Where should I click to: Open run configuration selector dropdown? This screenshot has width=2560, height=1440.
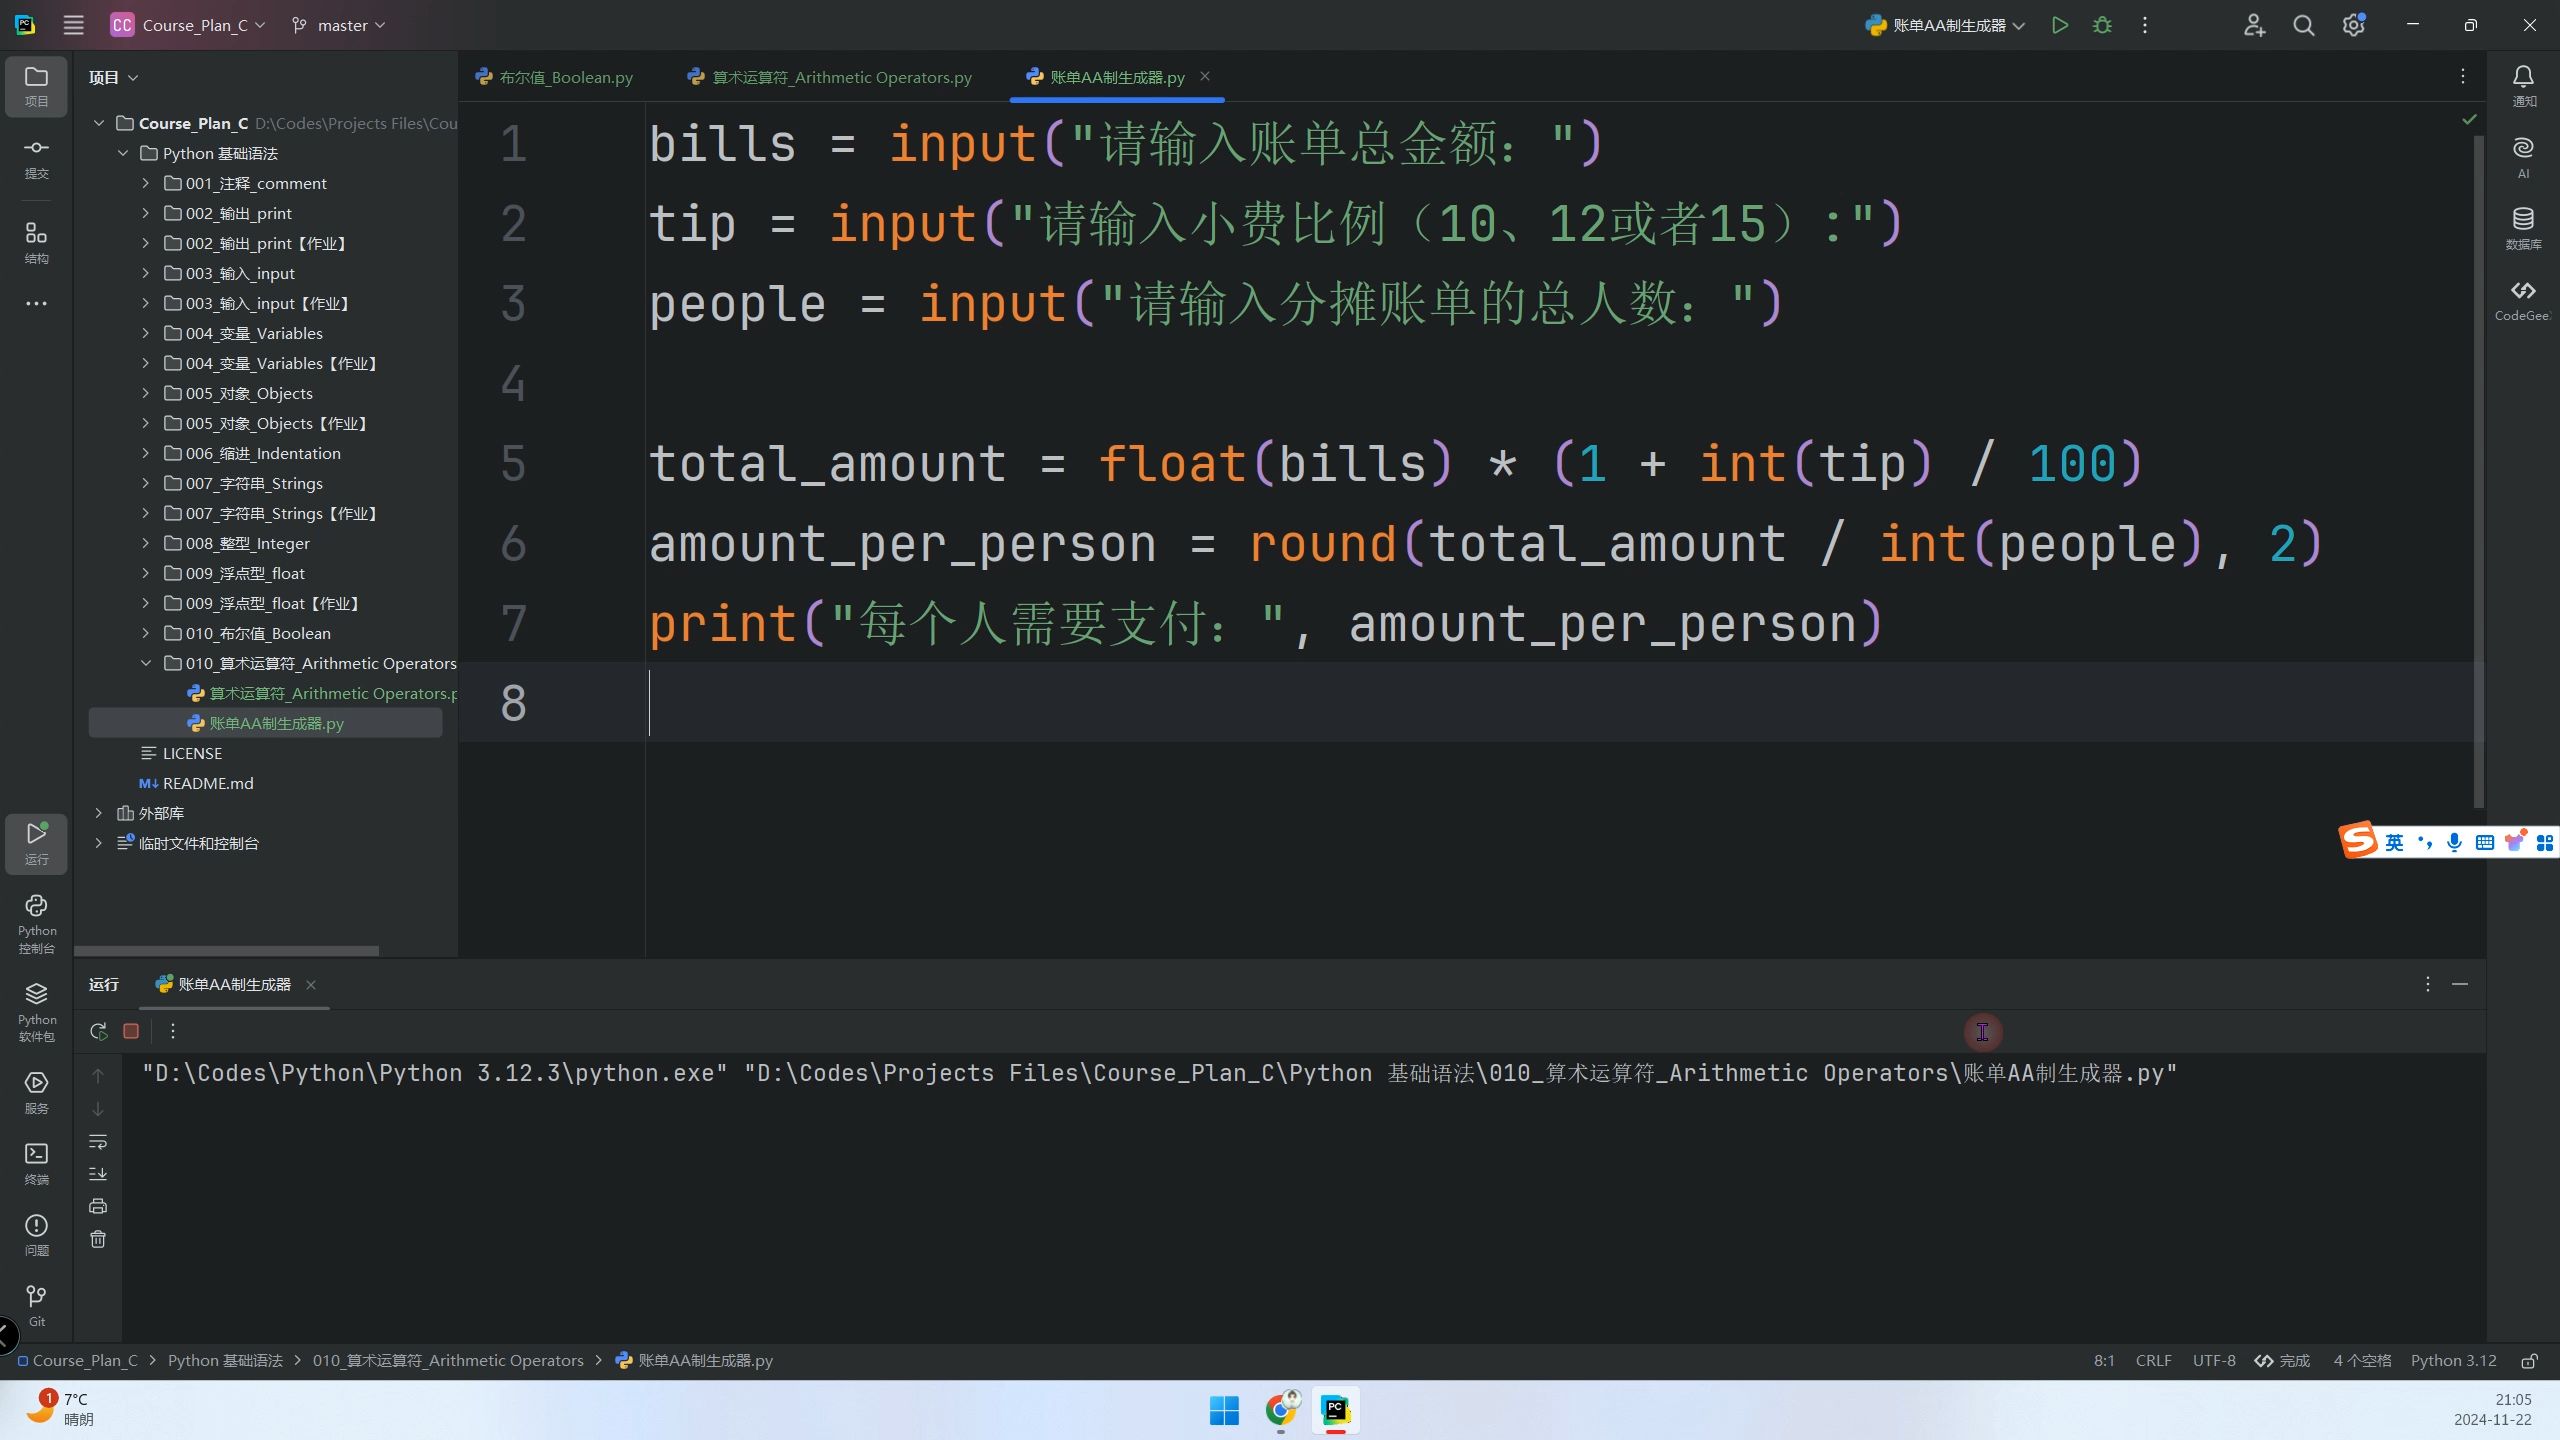tap(1946, 25)
